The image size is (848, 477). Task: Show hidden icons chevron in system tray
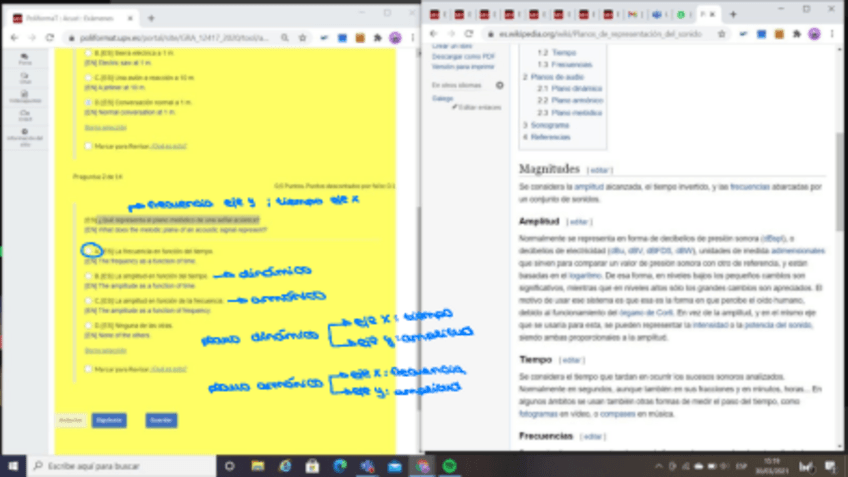tap(659, 466)
